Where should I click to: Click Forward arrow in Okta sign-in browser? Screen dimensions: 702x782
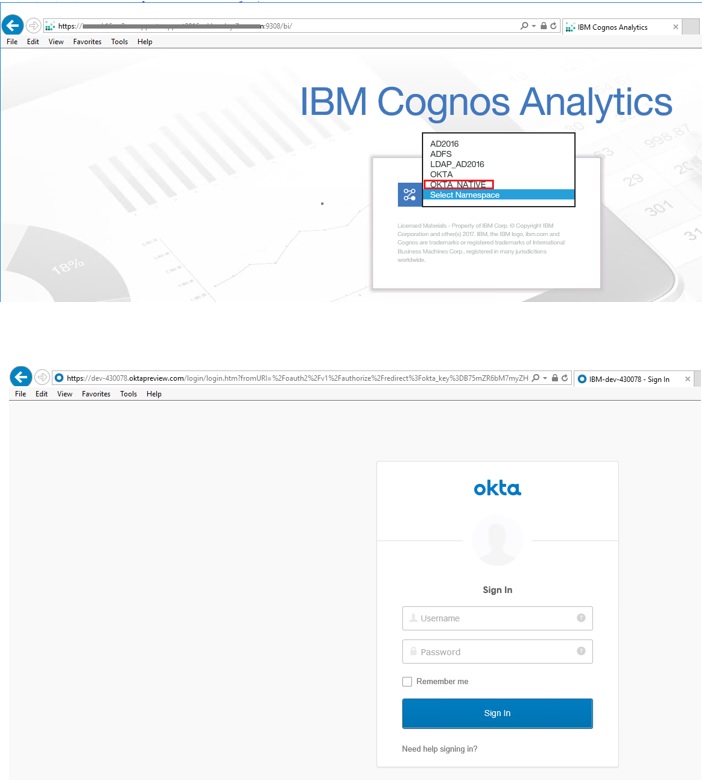(42, 378)
